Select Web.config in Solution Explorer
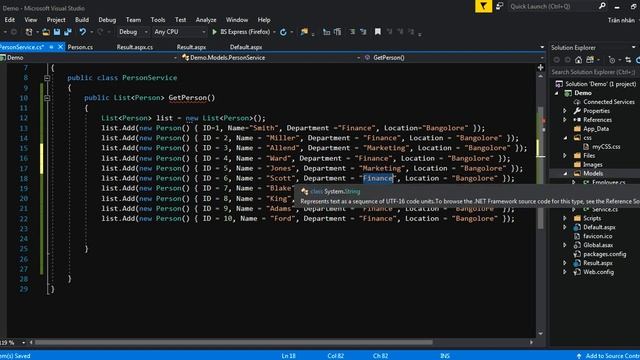 tap(598, 272)
